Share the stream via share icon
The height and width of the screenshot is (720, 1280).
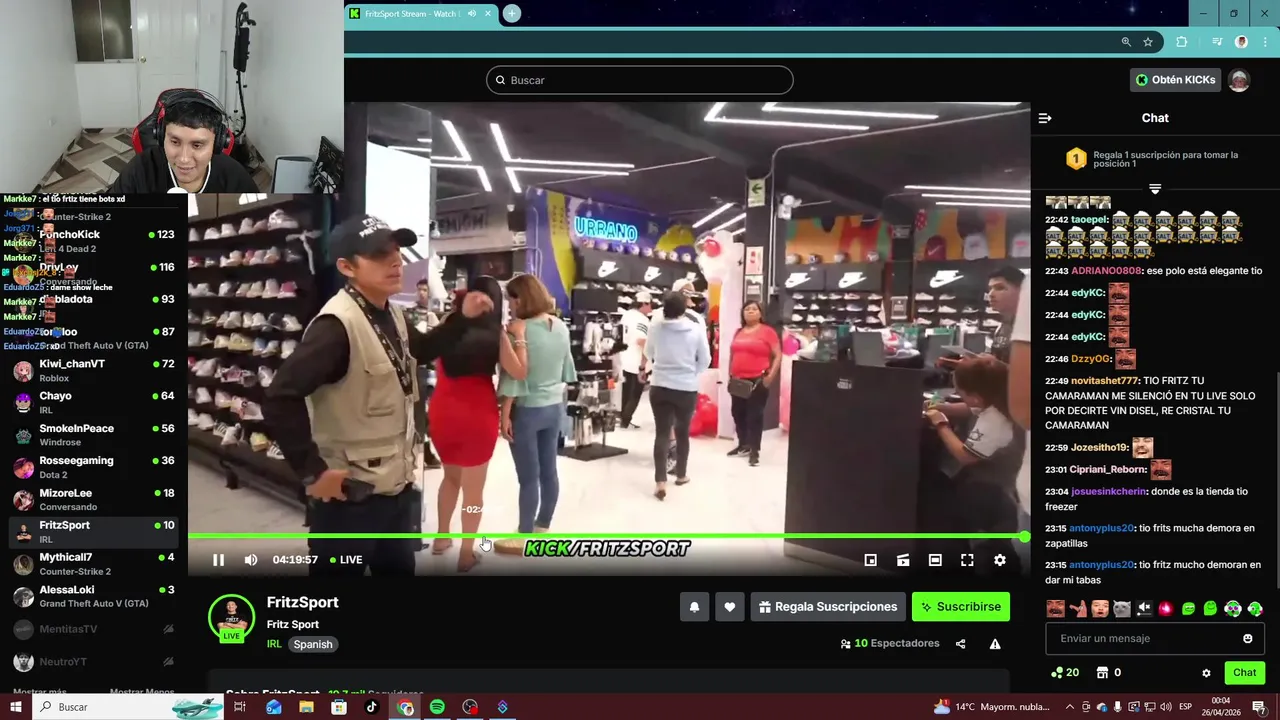(961, 644)
